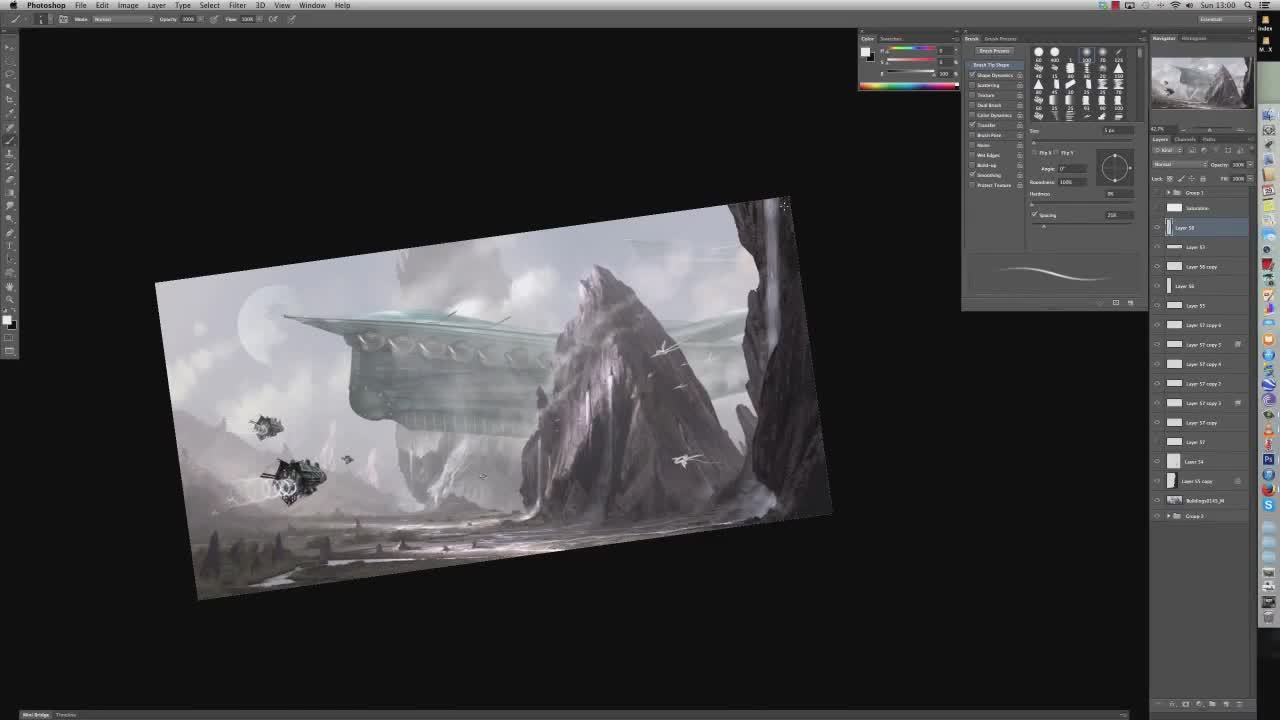Select the Lasso tool
The width and height of the screenshot is (1280, 720).
coord(10,73)
